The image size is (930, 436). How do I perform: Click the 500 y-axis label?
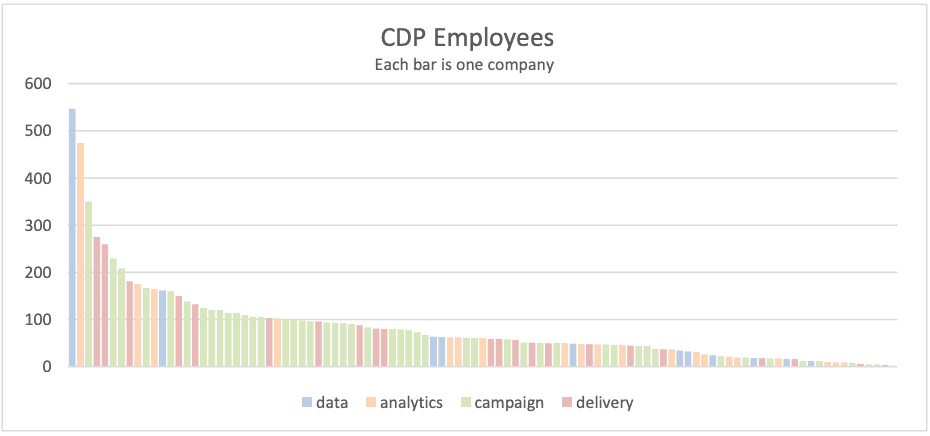pos(38,131)
